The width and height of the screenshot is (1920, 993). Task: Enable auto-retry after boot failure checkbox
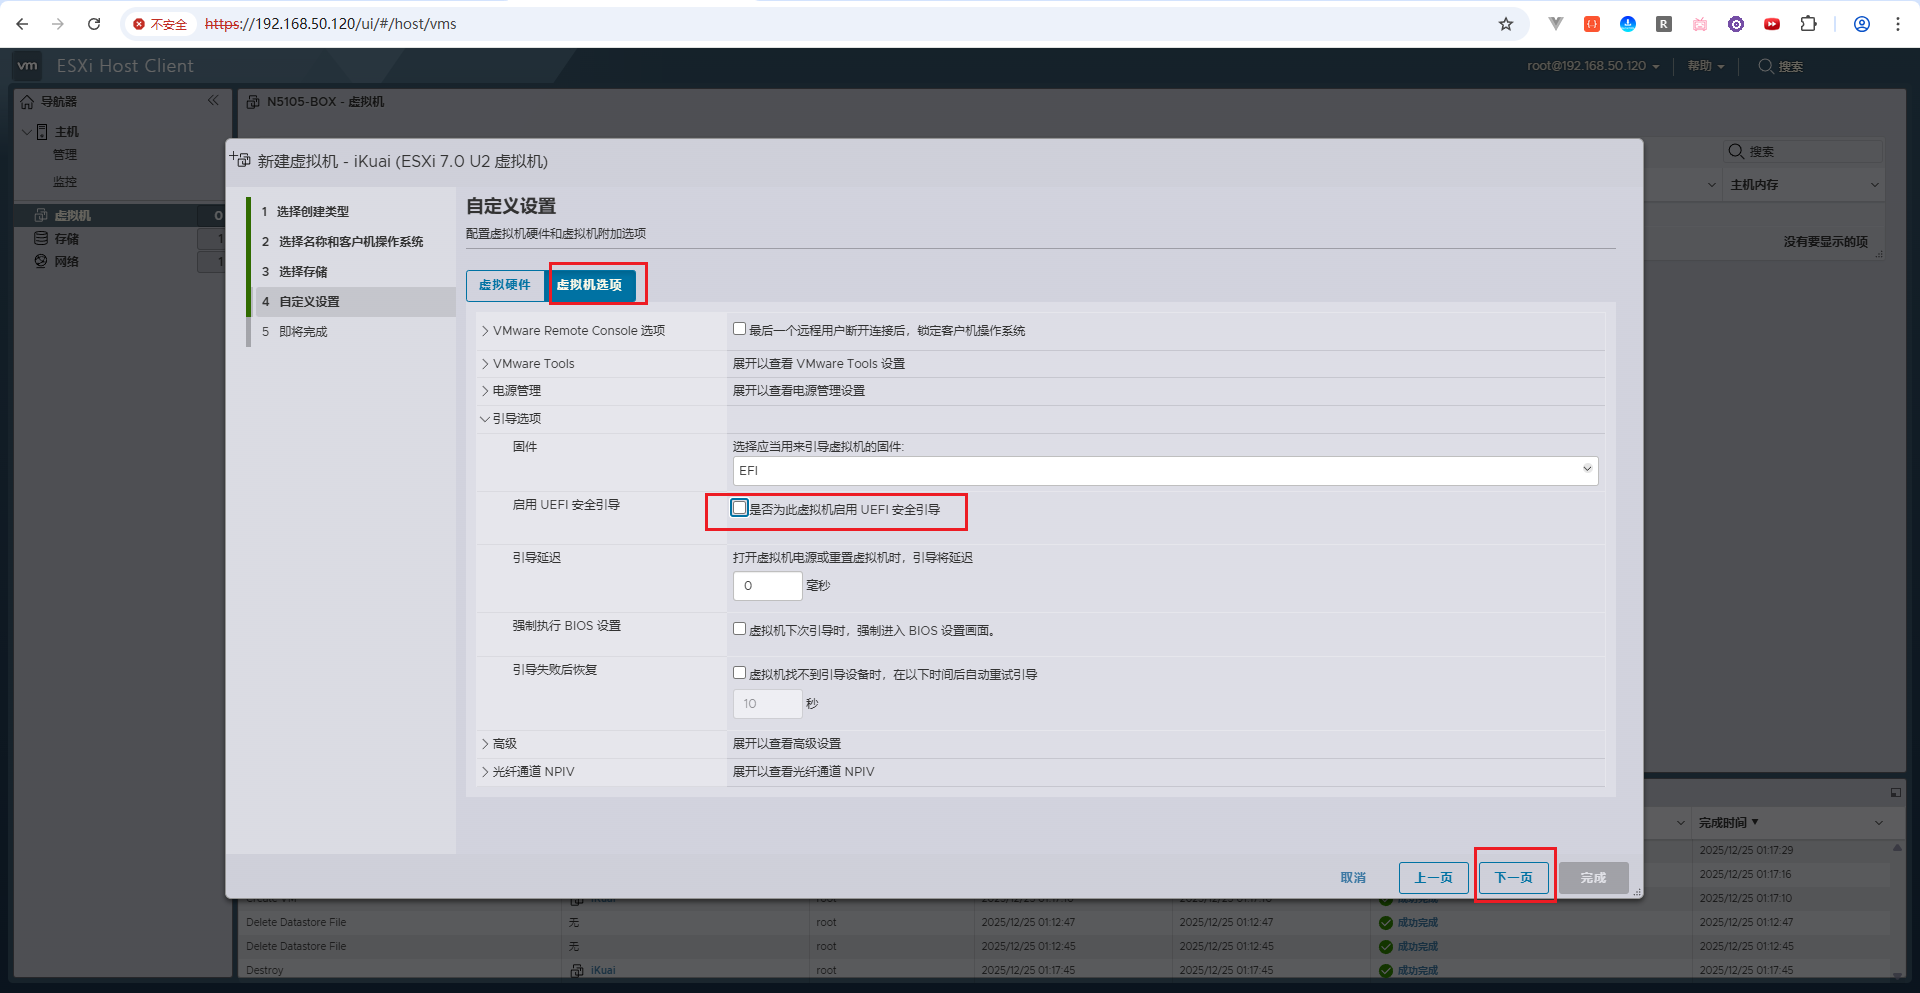point(739,673)
